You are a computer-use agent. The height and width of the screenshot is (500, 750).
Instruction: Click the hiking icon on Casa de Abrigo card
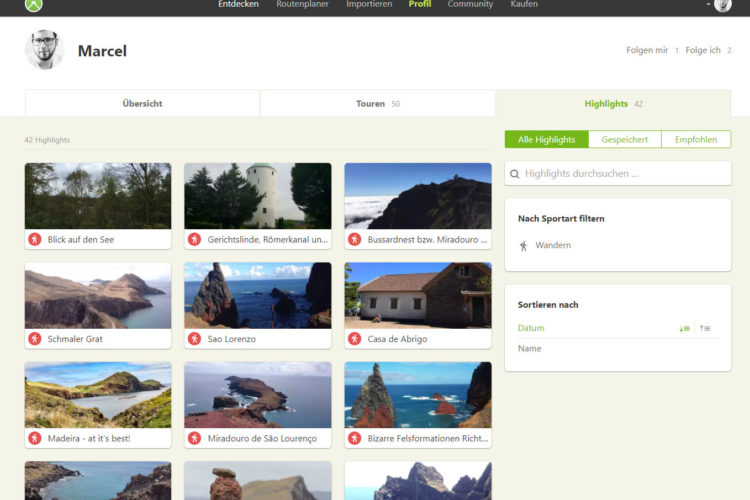pos(354,339)
